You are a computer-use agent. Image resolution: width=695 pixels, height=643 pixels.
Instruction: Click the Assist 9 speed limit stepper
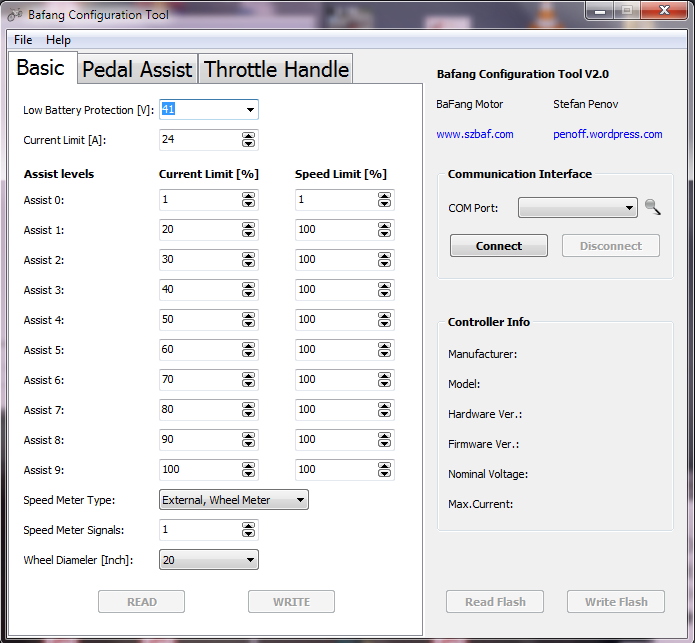pyautogui.click(x=384, y=470)
